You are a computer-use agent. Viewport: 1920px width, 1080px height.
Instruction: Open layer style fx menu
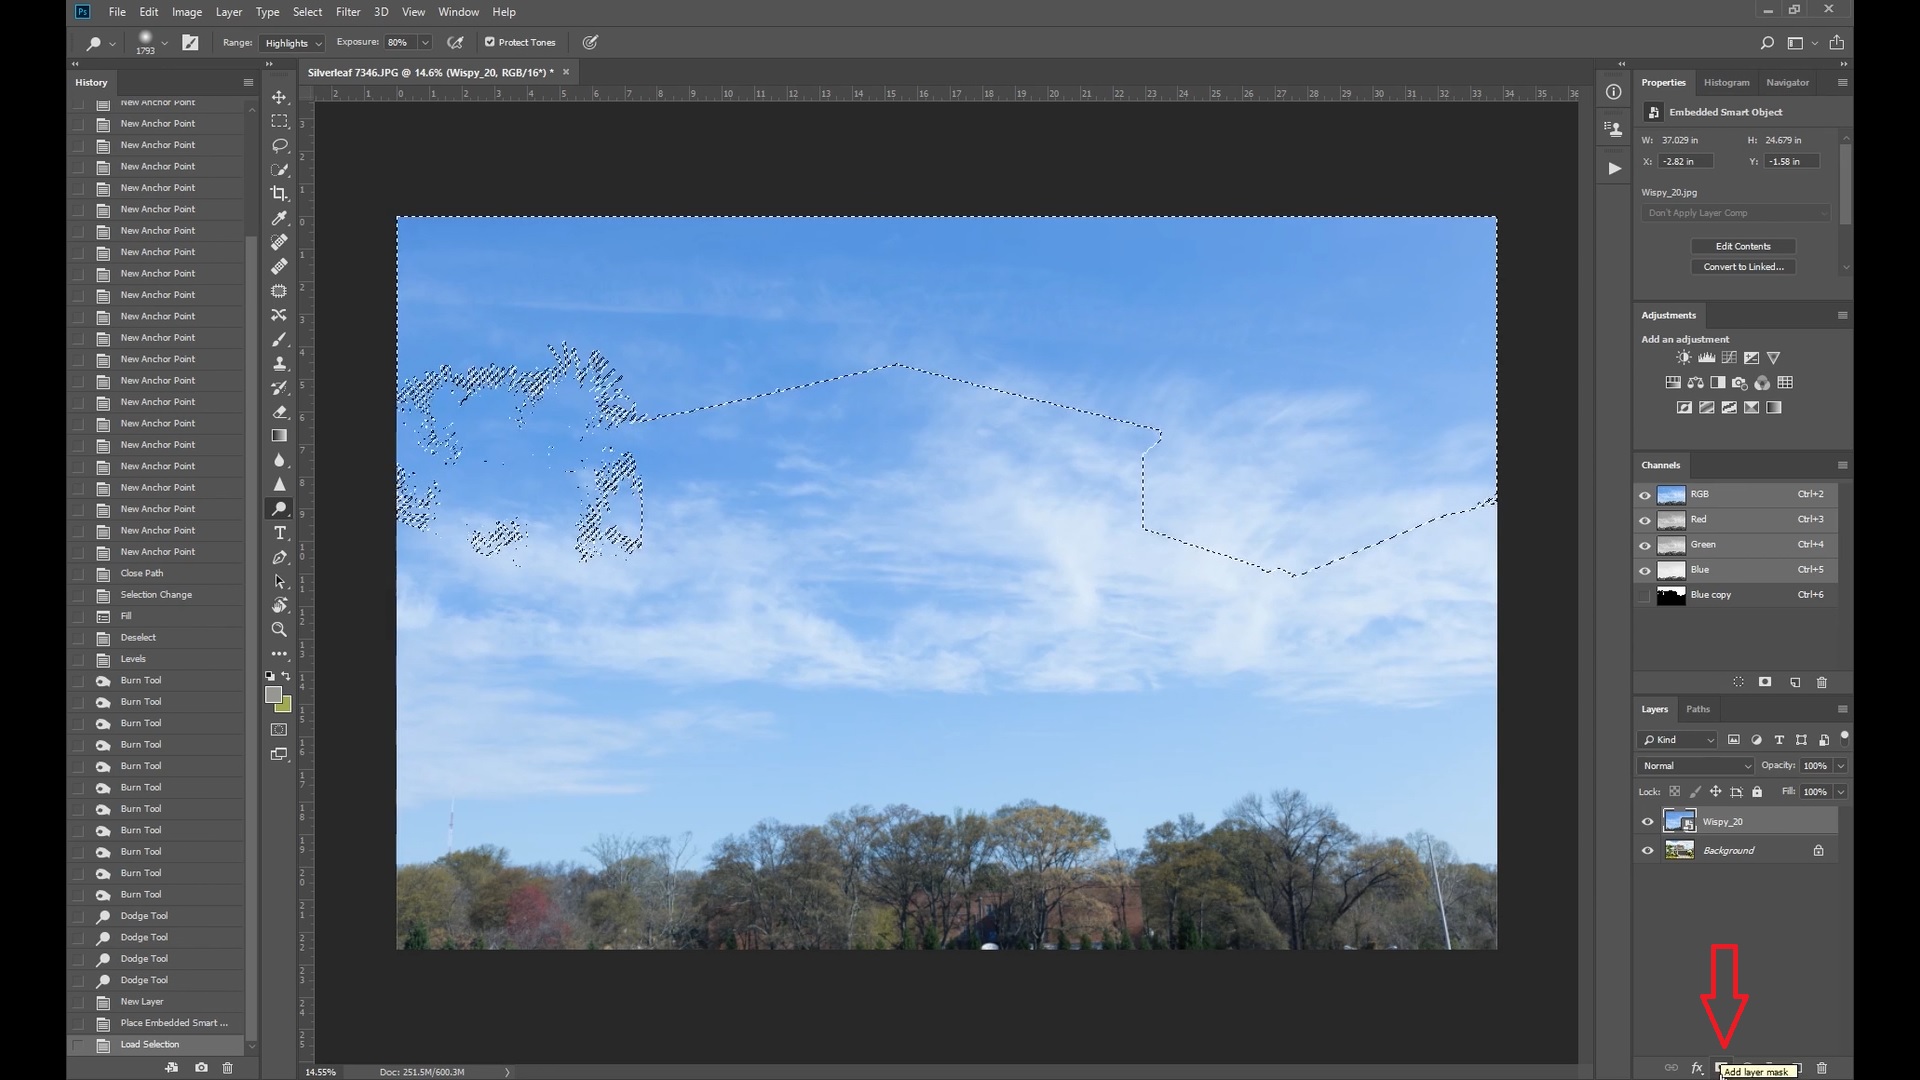click(1697, 1068)
